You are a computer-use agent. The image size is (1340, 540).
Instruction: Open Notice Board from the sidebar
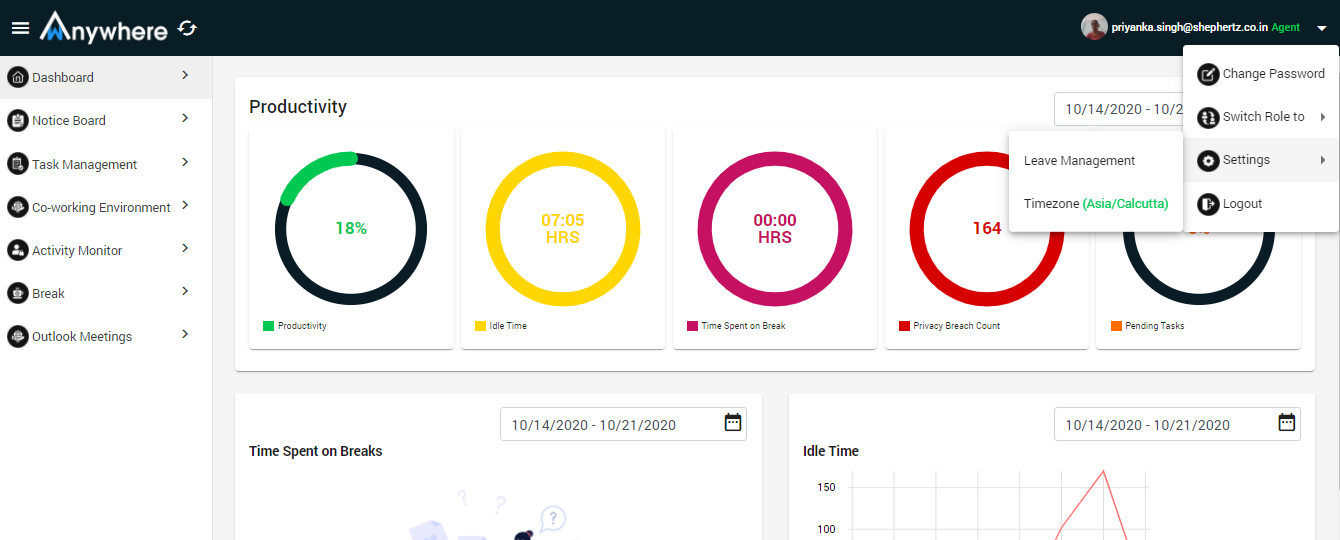106,120
